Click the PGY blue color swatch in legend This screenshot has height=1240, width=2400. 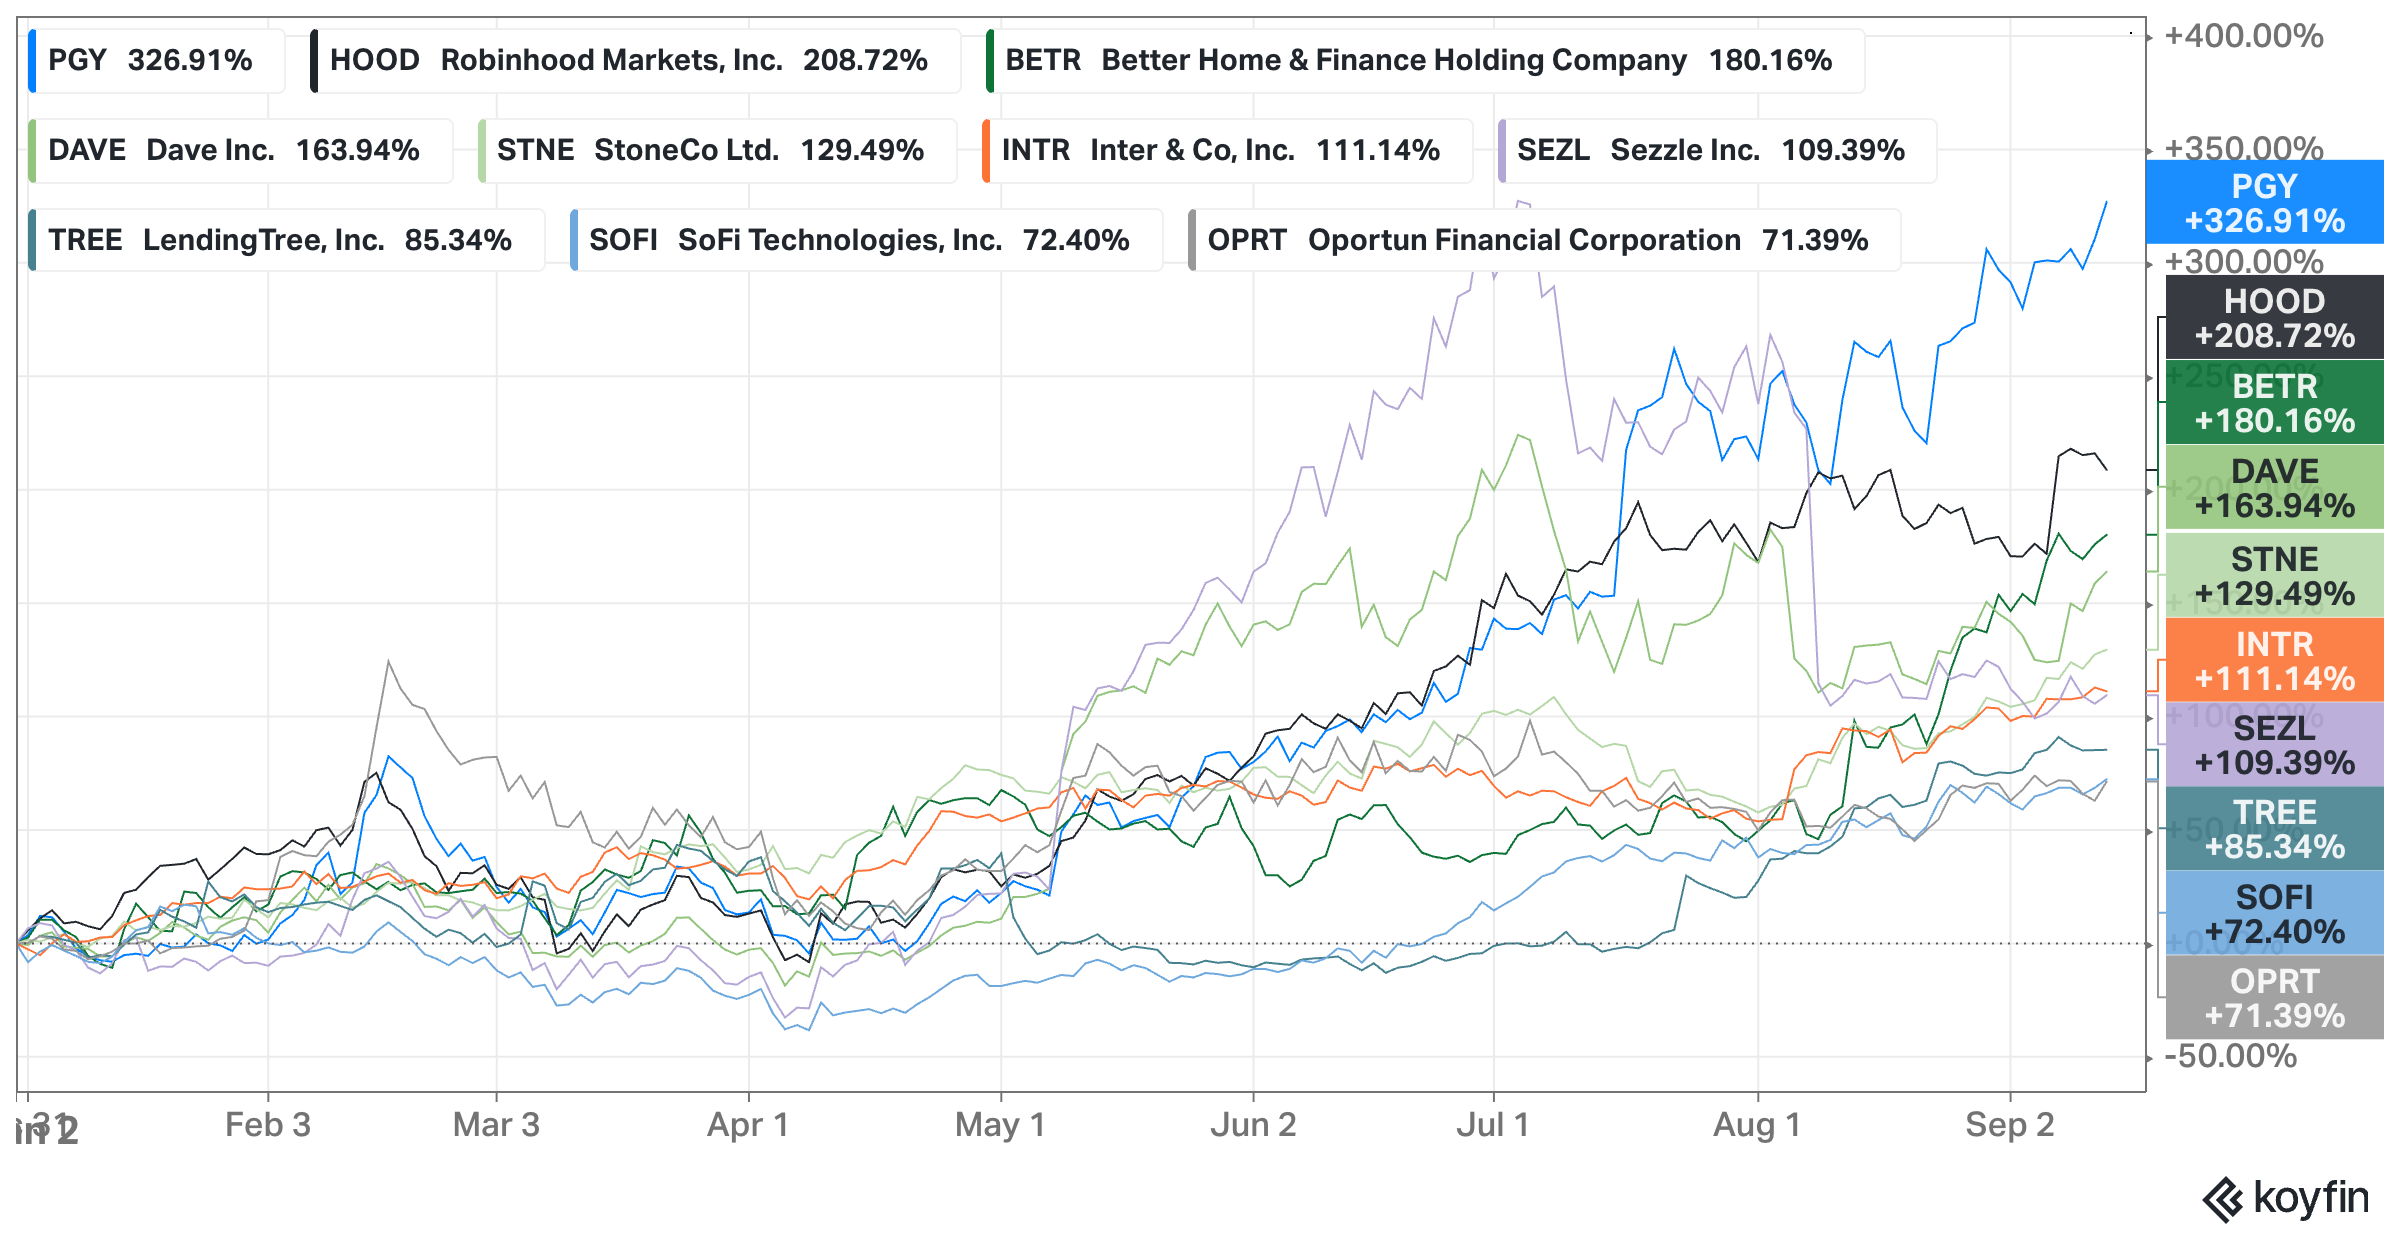[x=33, y=61]
